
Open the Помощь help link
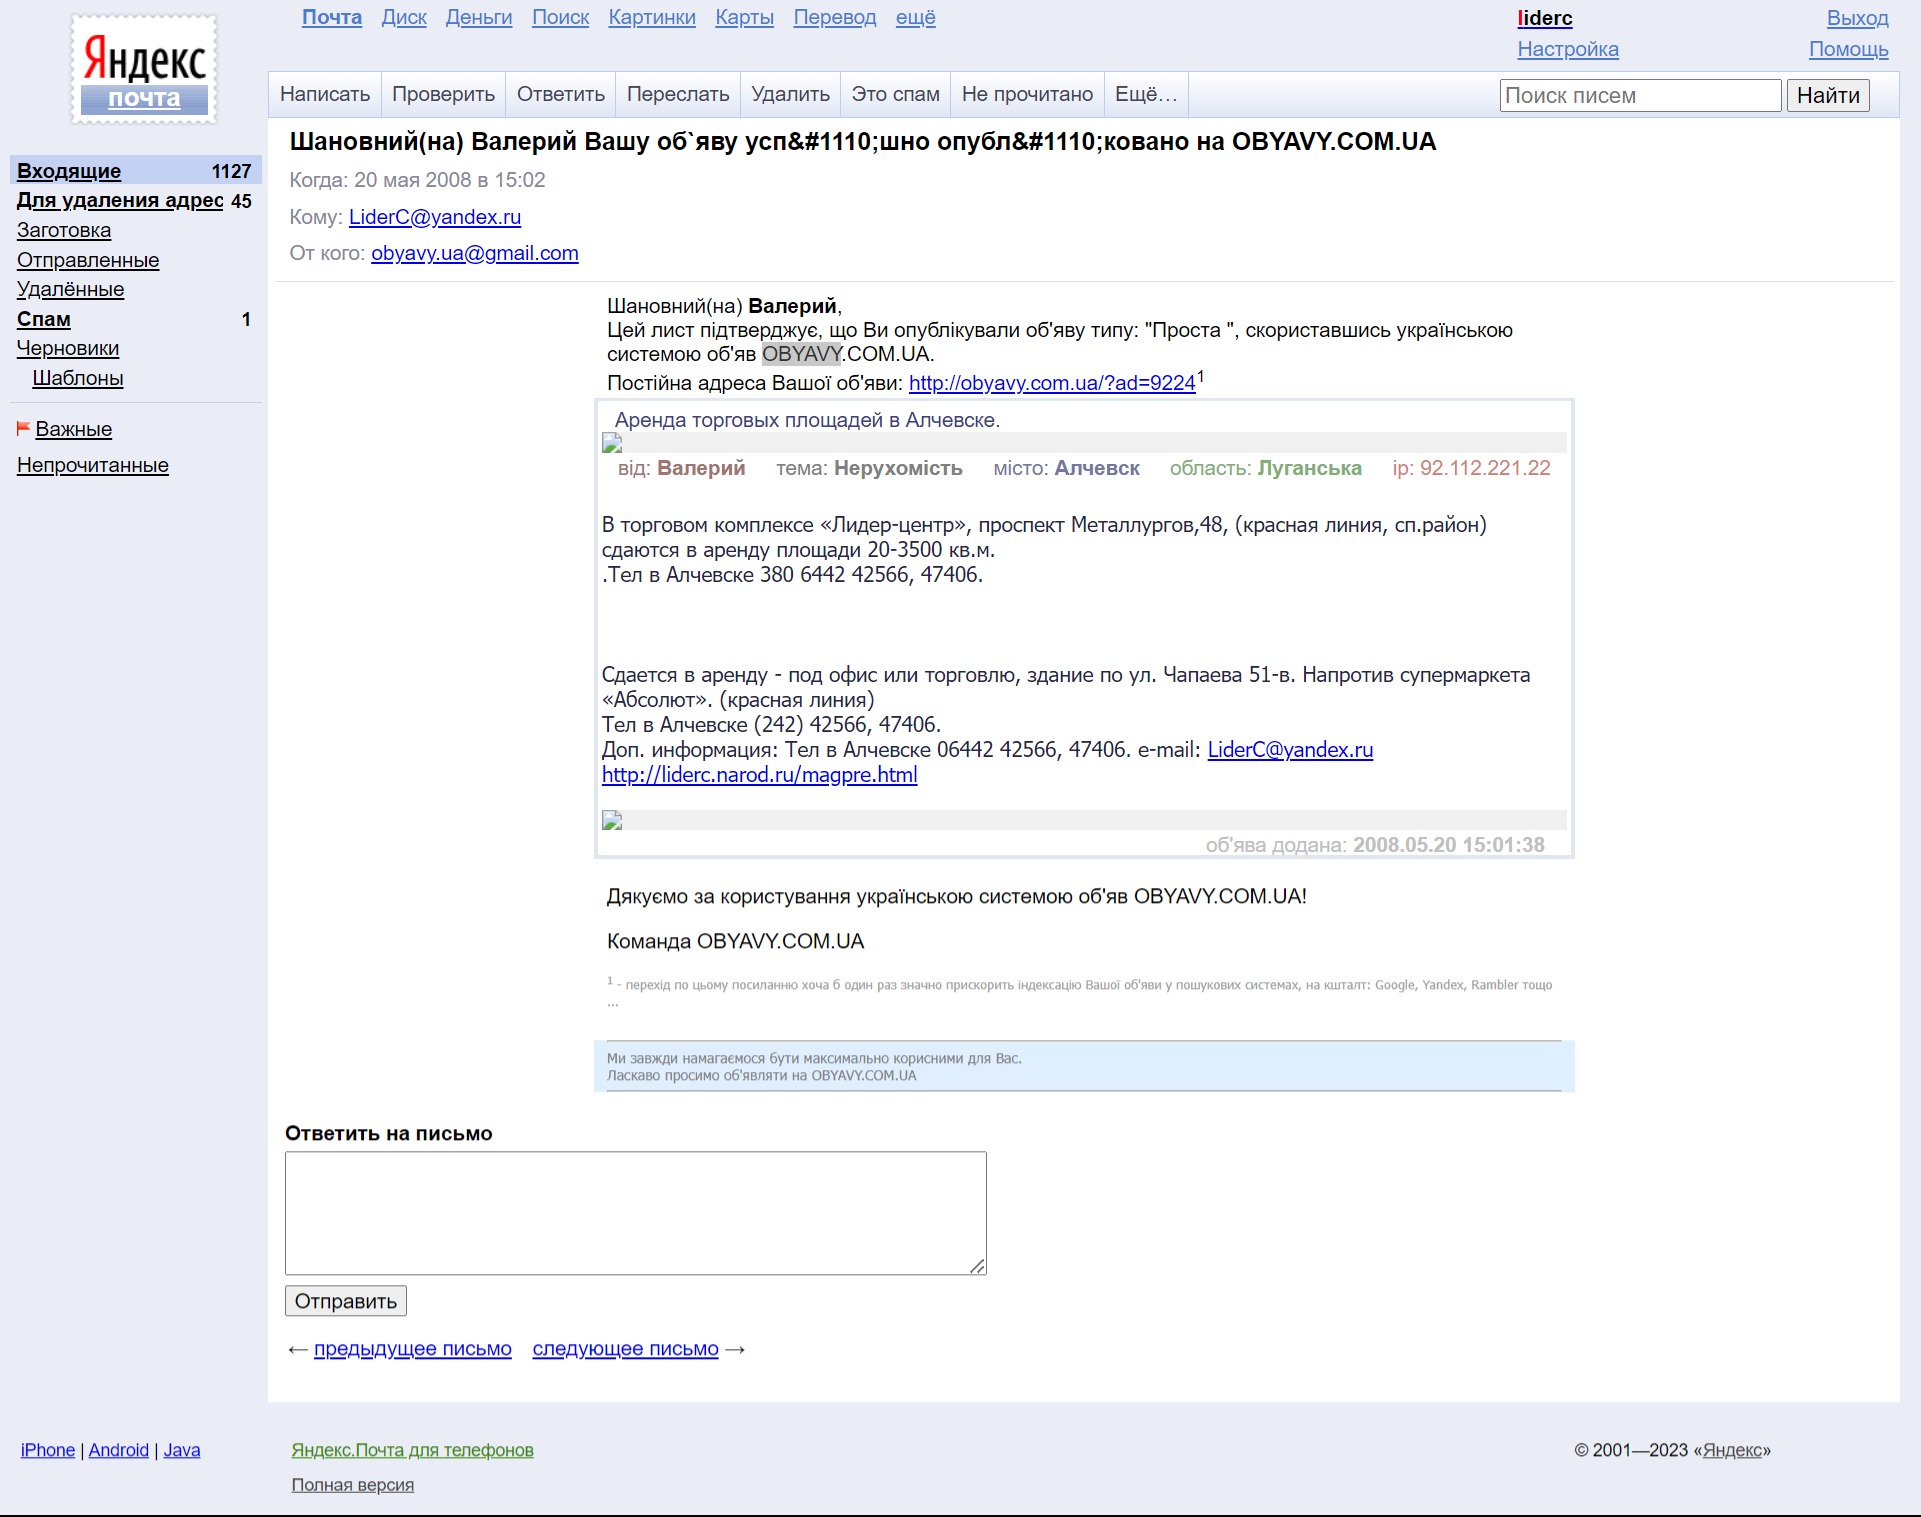click(1849, 49)
